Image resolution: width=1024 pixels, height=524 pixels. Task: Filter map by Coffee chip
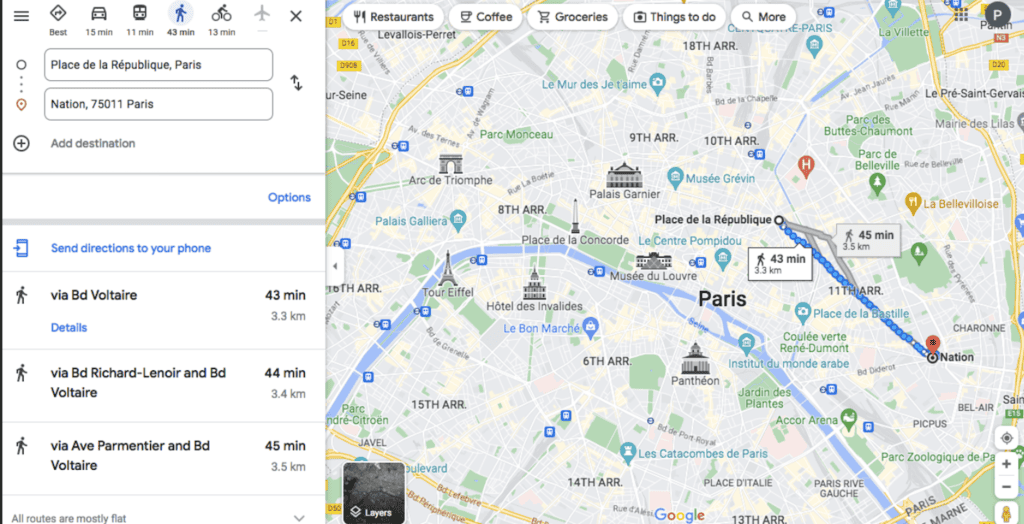(486, 17)
